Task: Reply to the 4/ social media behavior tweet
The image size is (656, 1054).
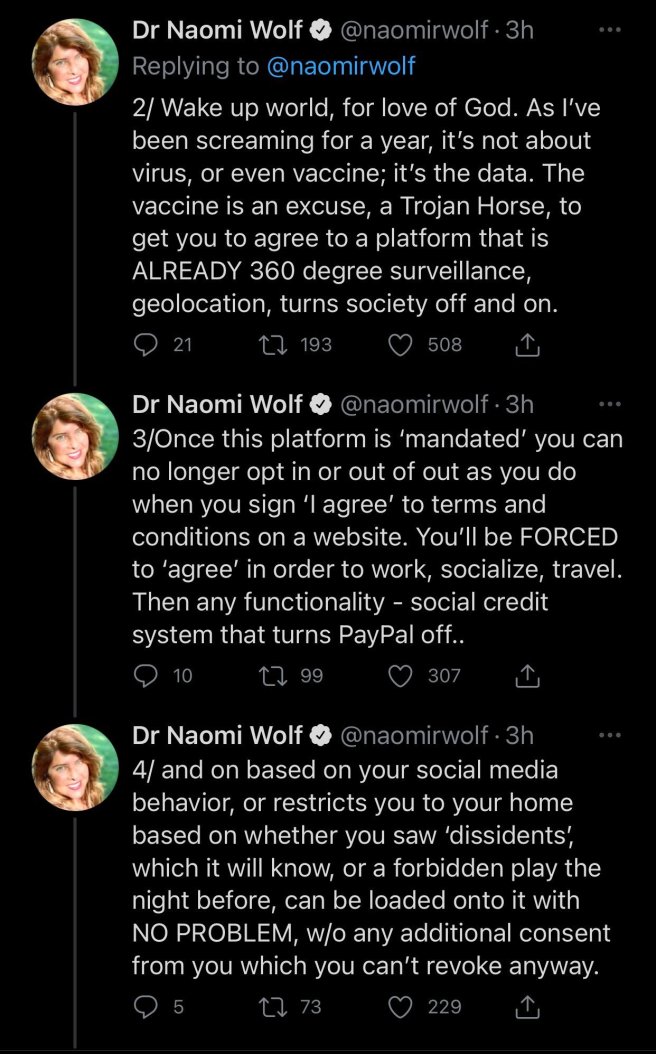Action: (x=146, y=1007)
